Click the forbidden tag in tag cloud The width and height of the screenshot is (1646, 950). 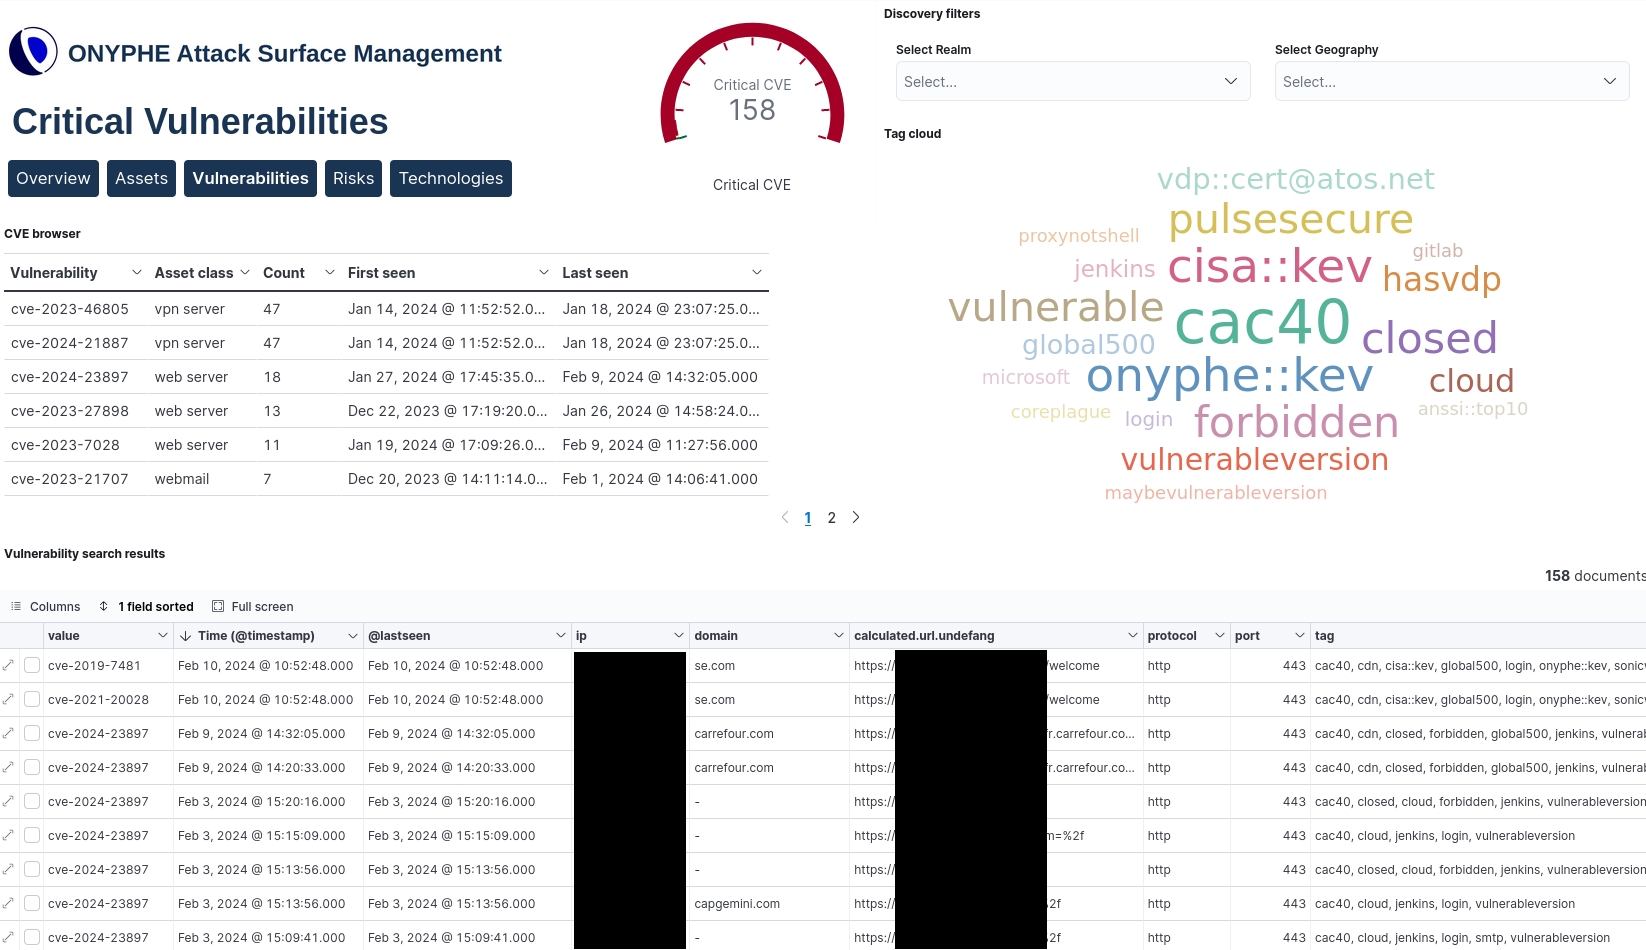pos(1296,422)
